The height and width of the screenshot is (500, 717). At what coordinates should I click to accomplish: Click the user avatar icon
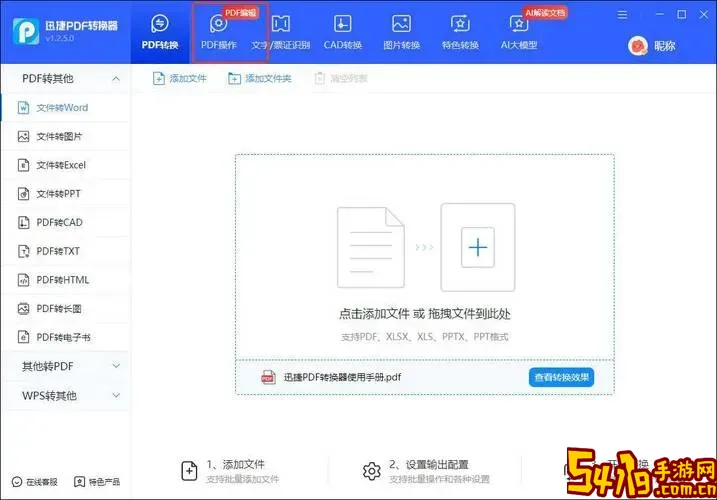pos(638,46)
